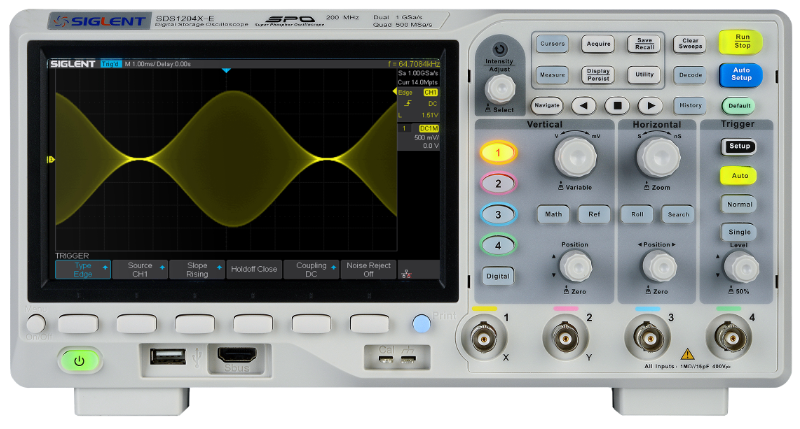Click the Math button
Viewport: 800px width, 429px height.
point(553,214)
